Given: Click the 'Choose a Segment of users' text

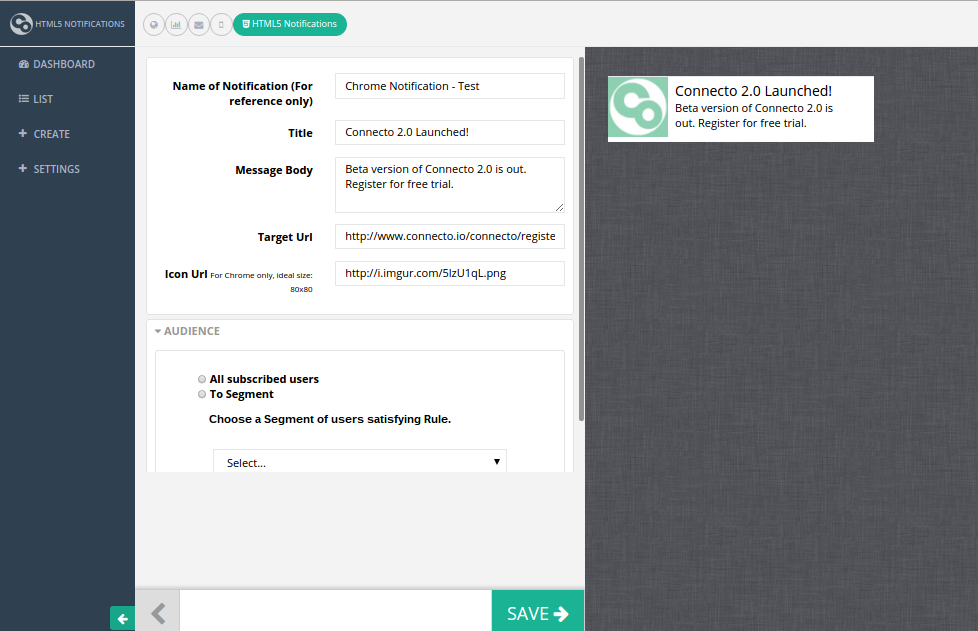Looking at the screenshot, I should click(x=330, y=419).
